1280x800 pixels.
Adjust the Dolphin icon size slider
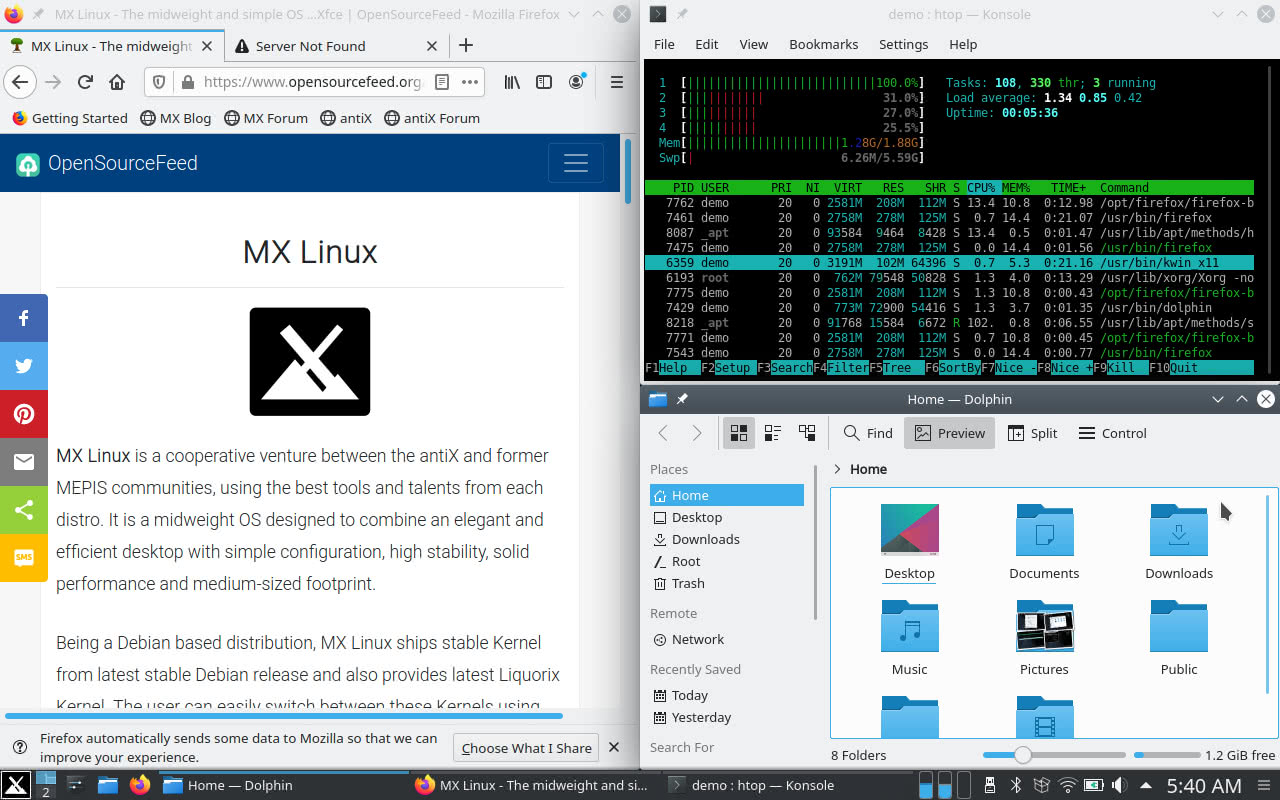(1021, 755)
